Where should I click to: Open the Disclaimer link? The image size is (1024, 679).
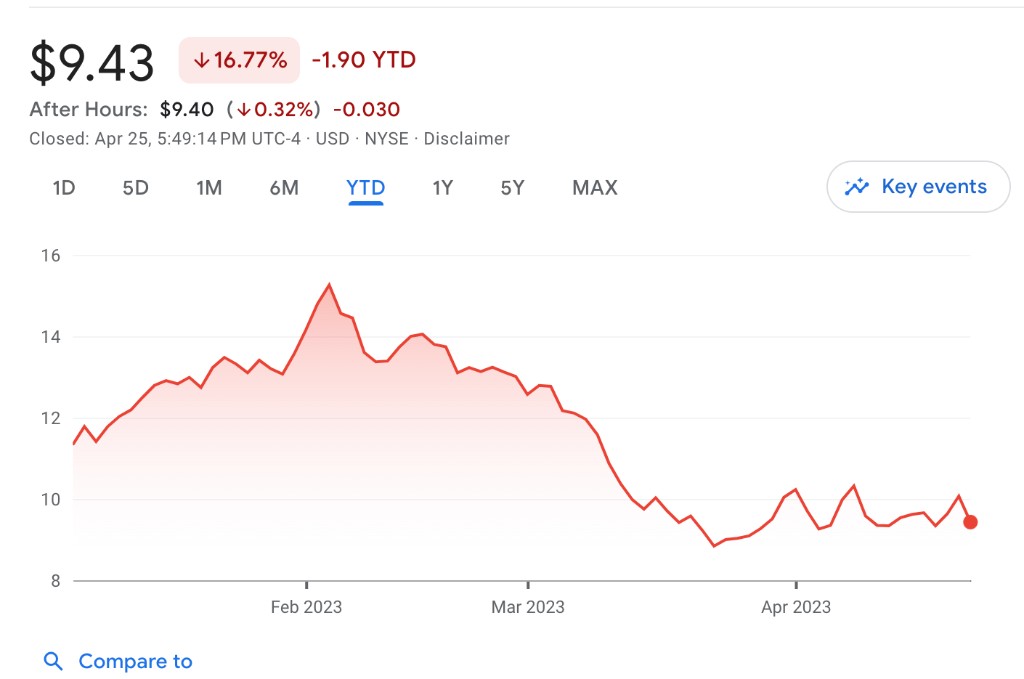(x=467, y=139)
